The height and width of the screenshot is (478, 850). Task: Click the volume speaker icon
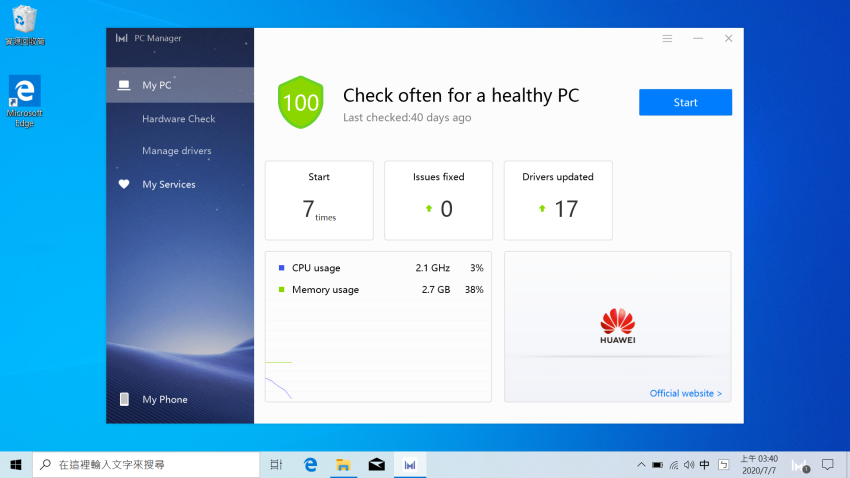[689, 464]
